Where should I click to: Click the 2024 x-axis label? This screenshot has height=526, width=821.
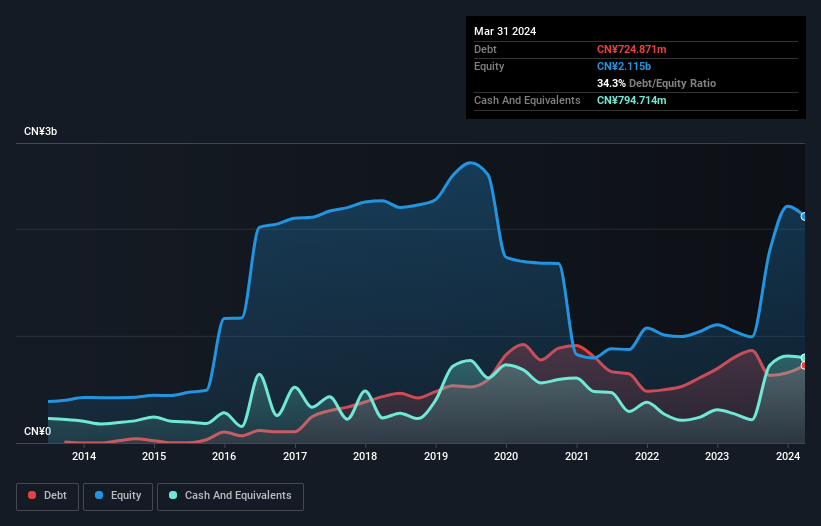787,456
